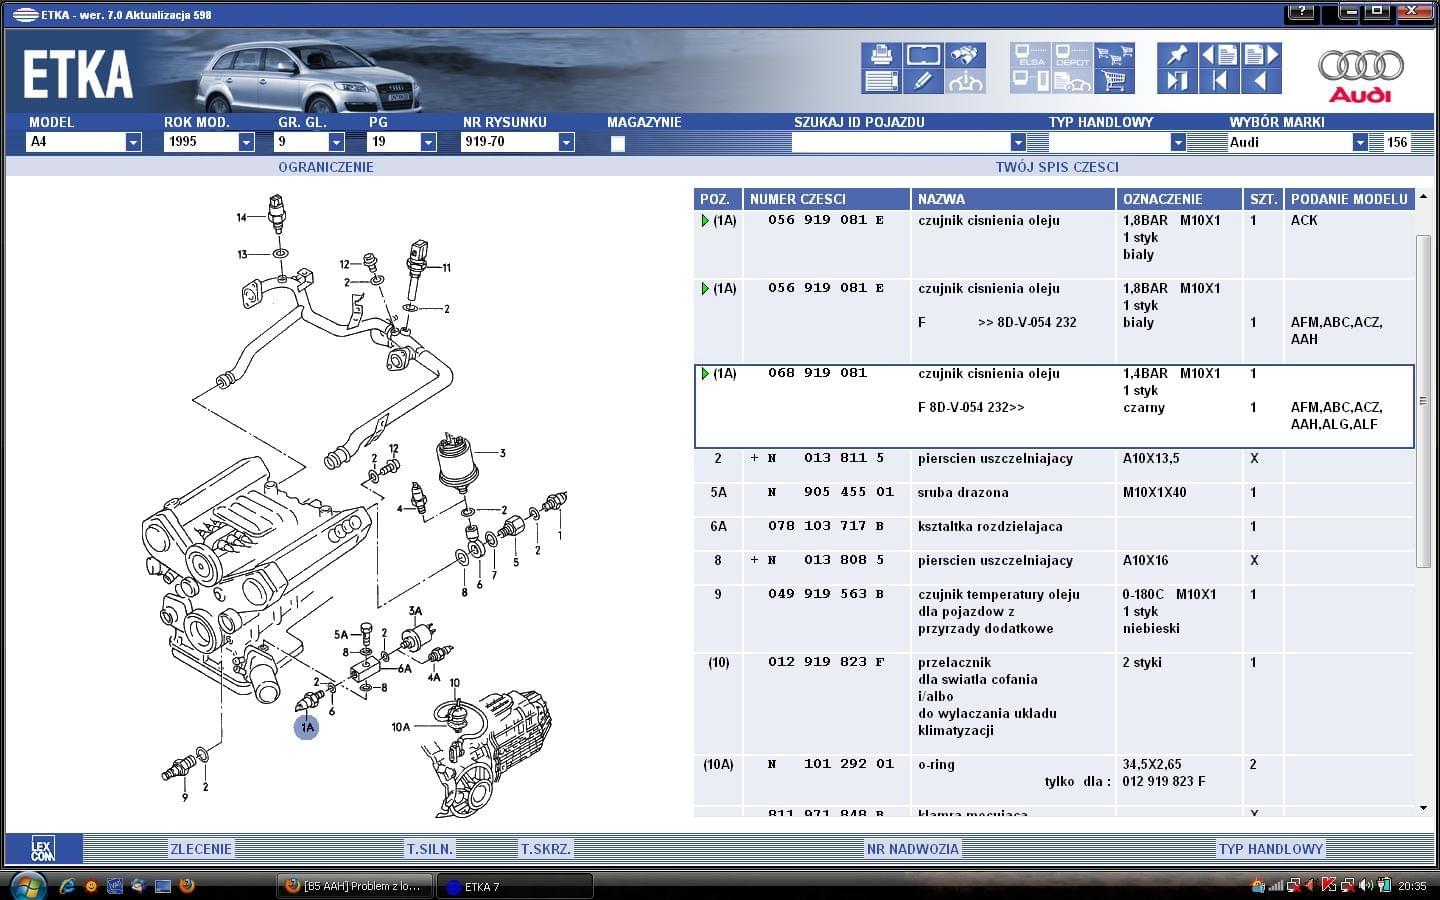
Task: Click the scrollbar down arrow in parts list
Action: [1424, 808]
